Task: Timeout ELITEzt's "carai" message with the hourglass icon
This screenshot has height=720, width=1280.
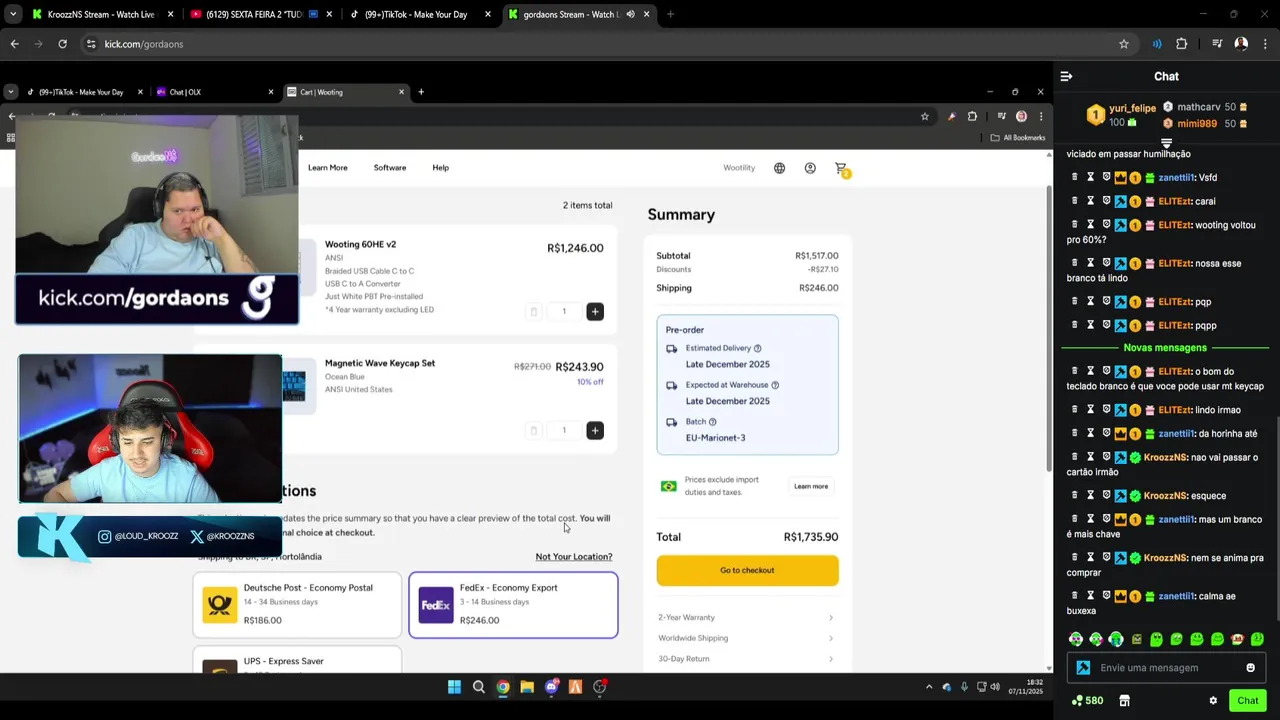Action: tap(1090, 201)
